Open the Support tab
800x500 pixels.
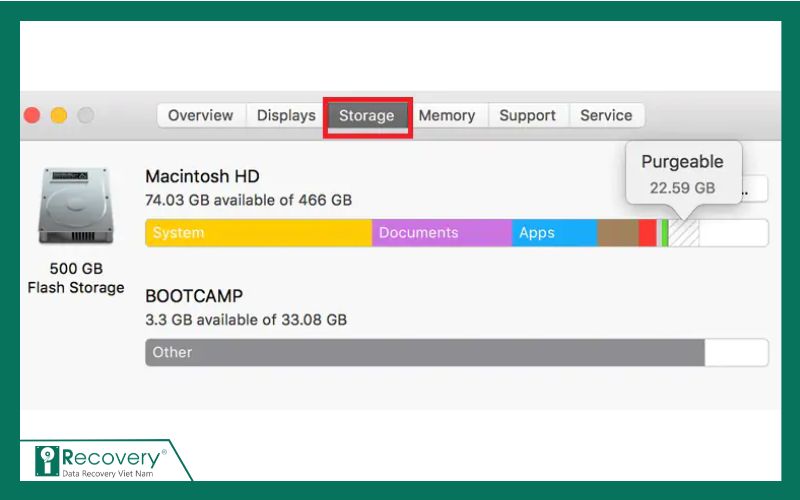(528, 115)
